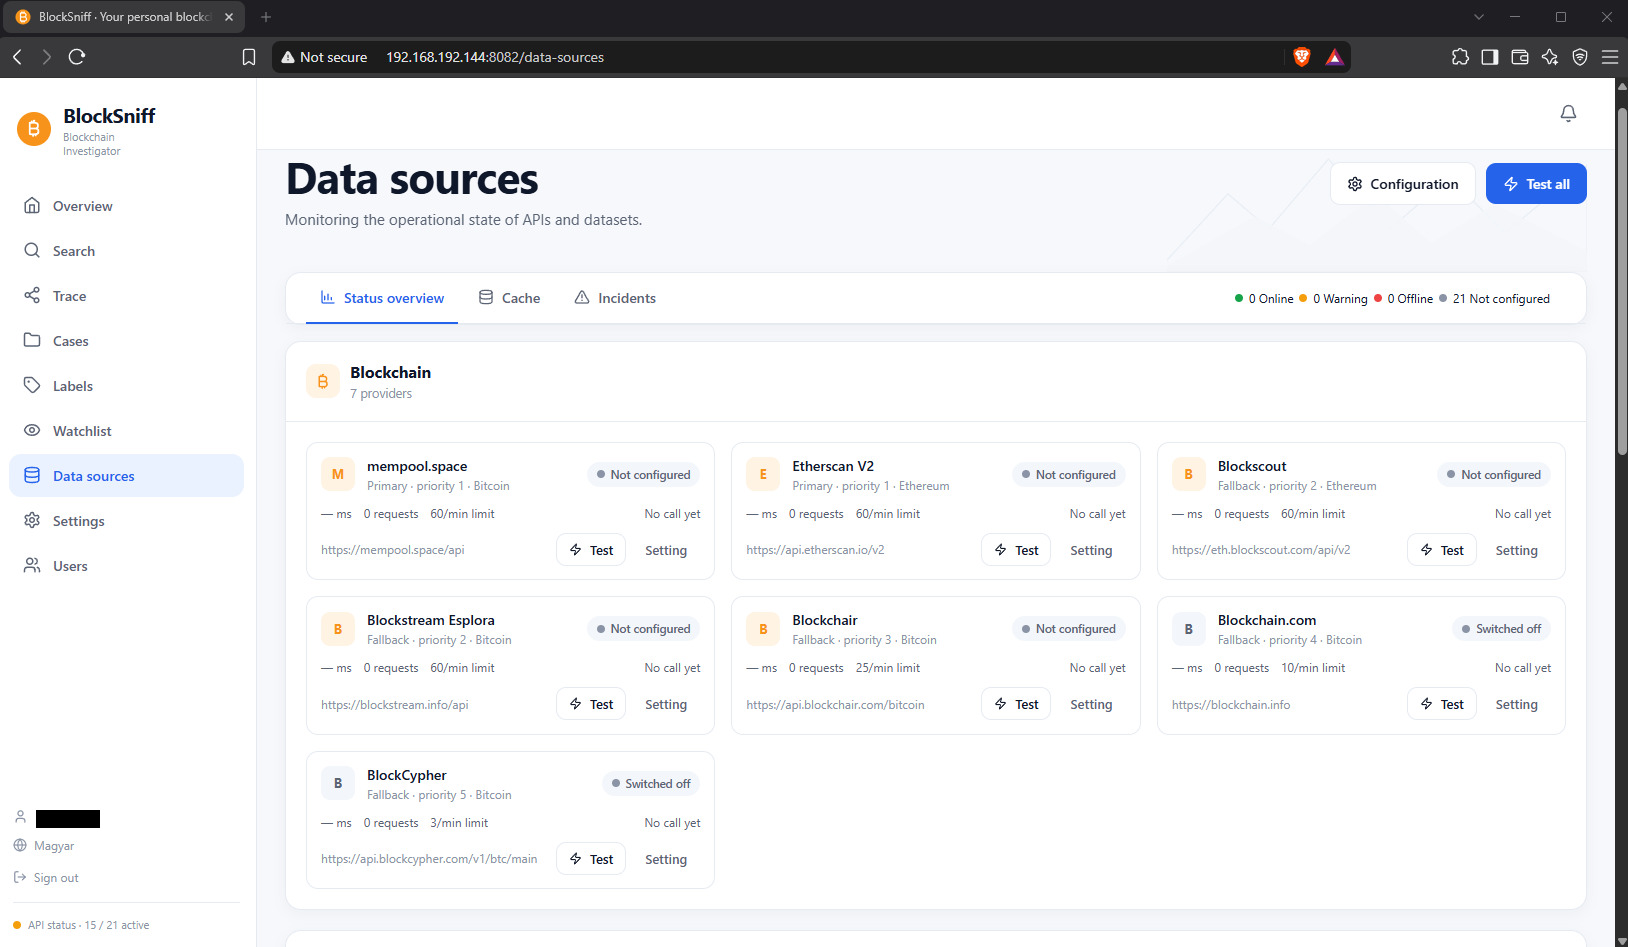Open Setting for mempool.space

pyautogui.click(x=666, y=550)
